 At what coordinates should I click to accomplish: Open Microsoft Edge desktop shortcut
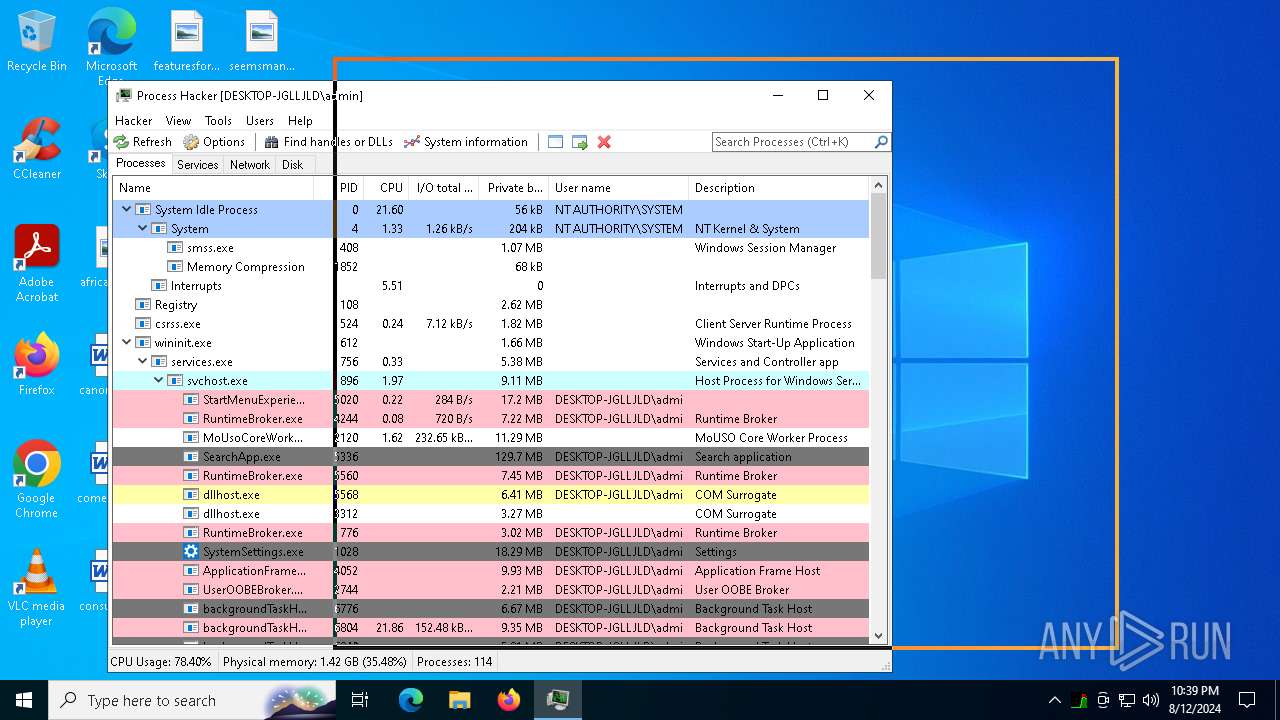click(111, 47)
